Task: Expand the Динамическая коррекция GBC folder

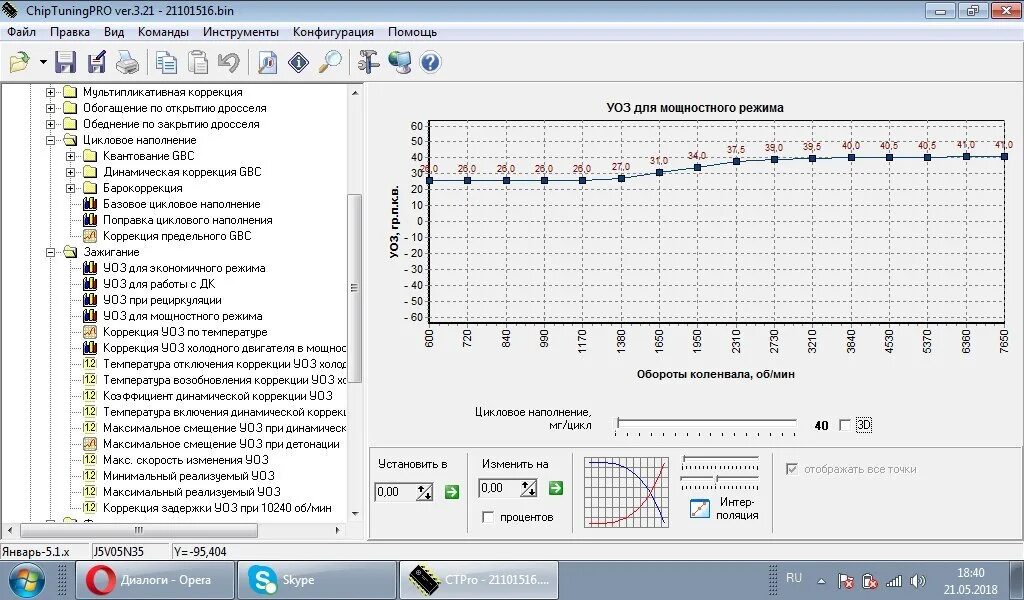Action: [71, 172]
